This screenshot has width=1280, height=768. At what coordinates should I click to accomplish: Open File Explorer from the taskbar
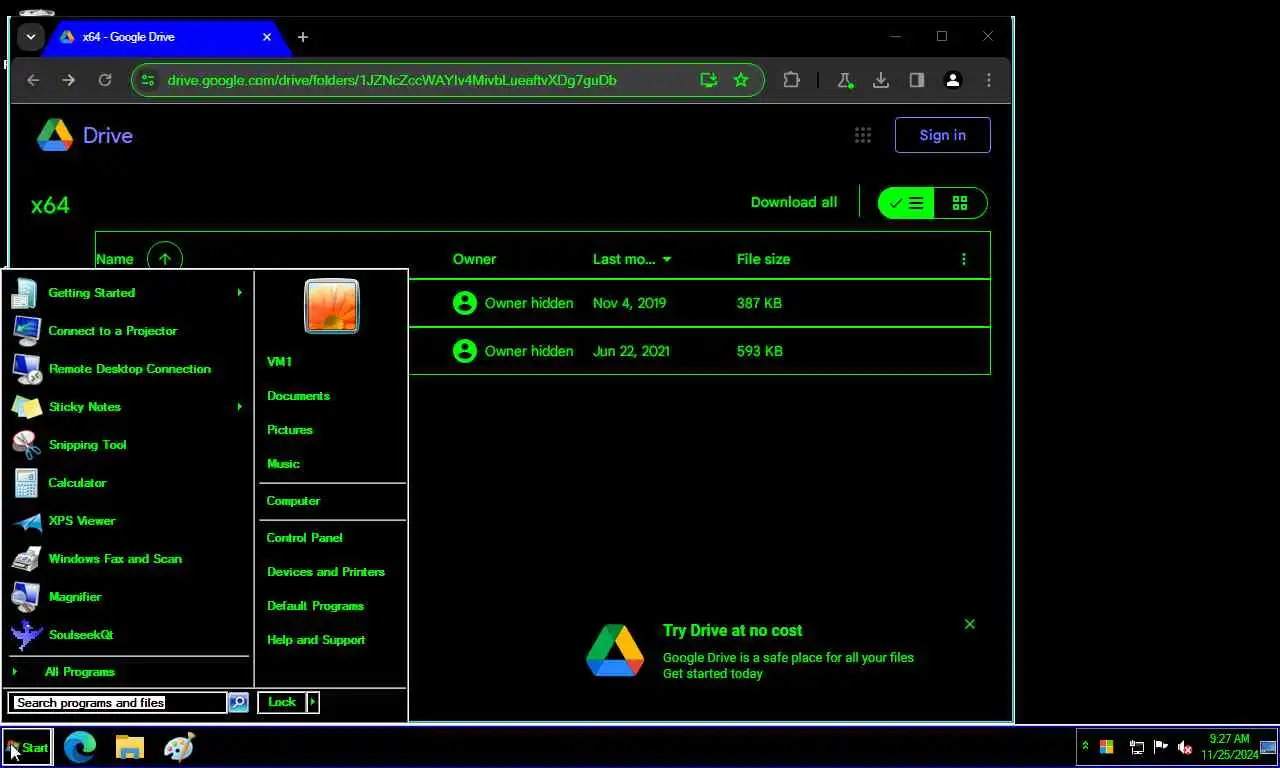click(130, 747)
